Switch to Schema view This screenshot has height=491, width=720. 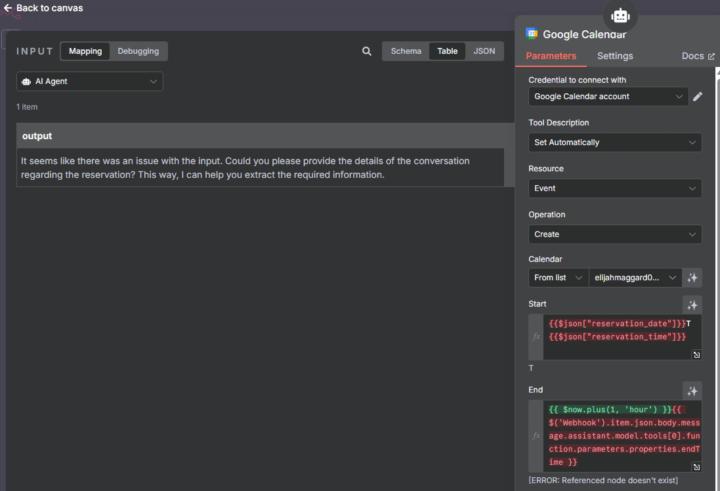pyautogui.click(x=406, y=51)
